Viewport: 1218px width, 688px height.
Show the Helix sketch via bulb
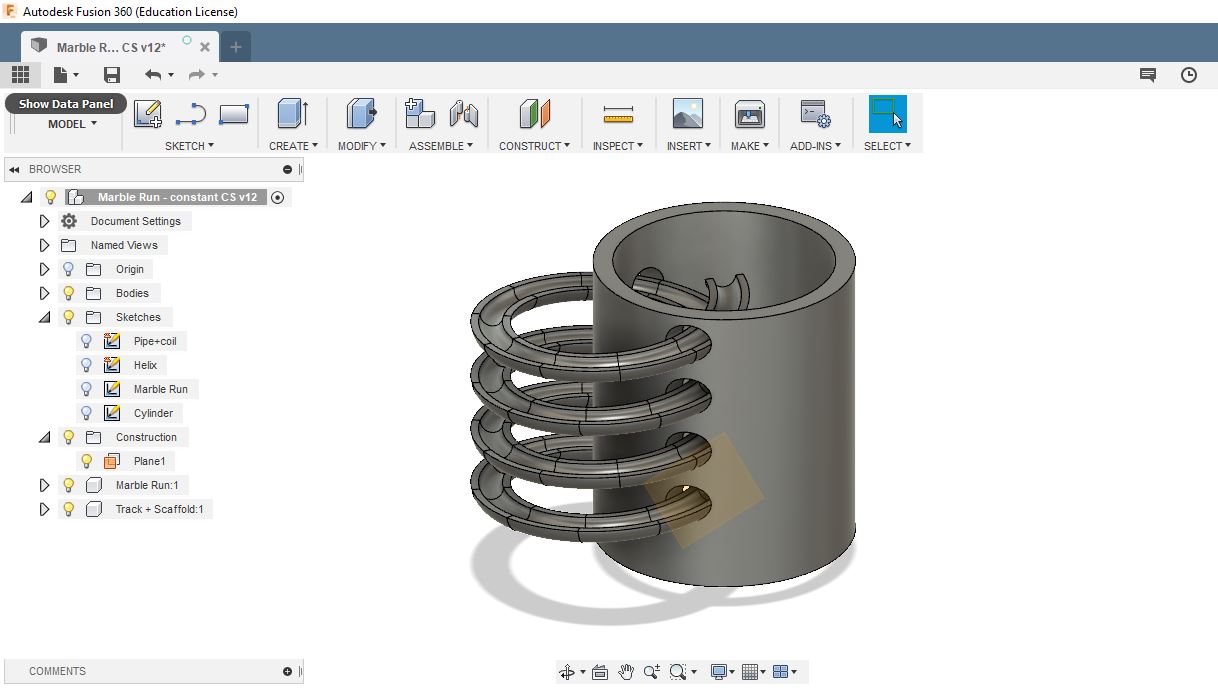click(86, 365)
